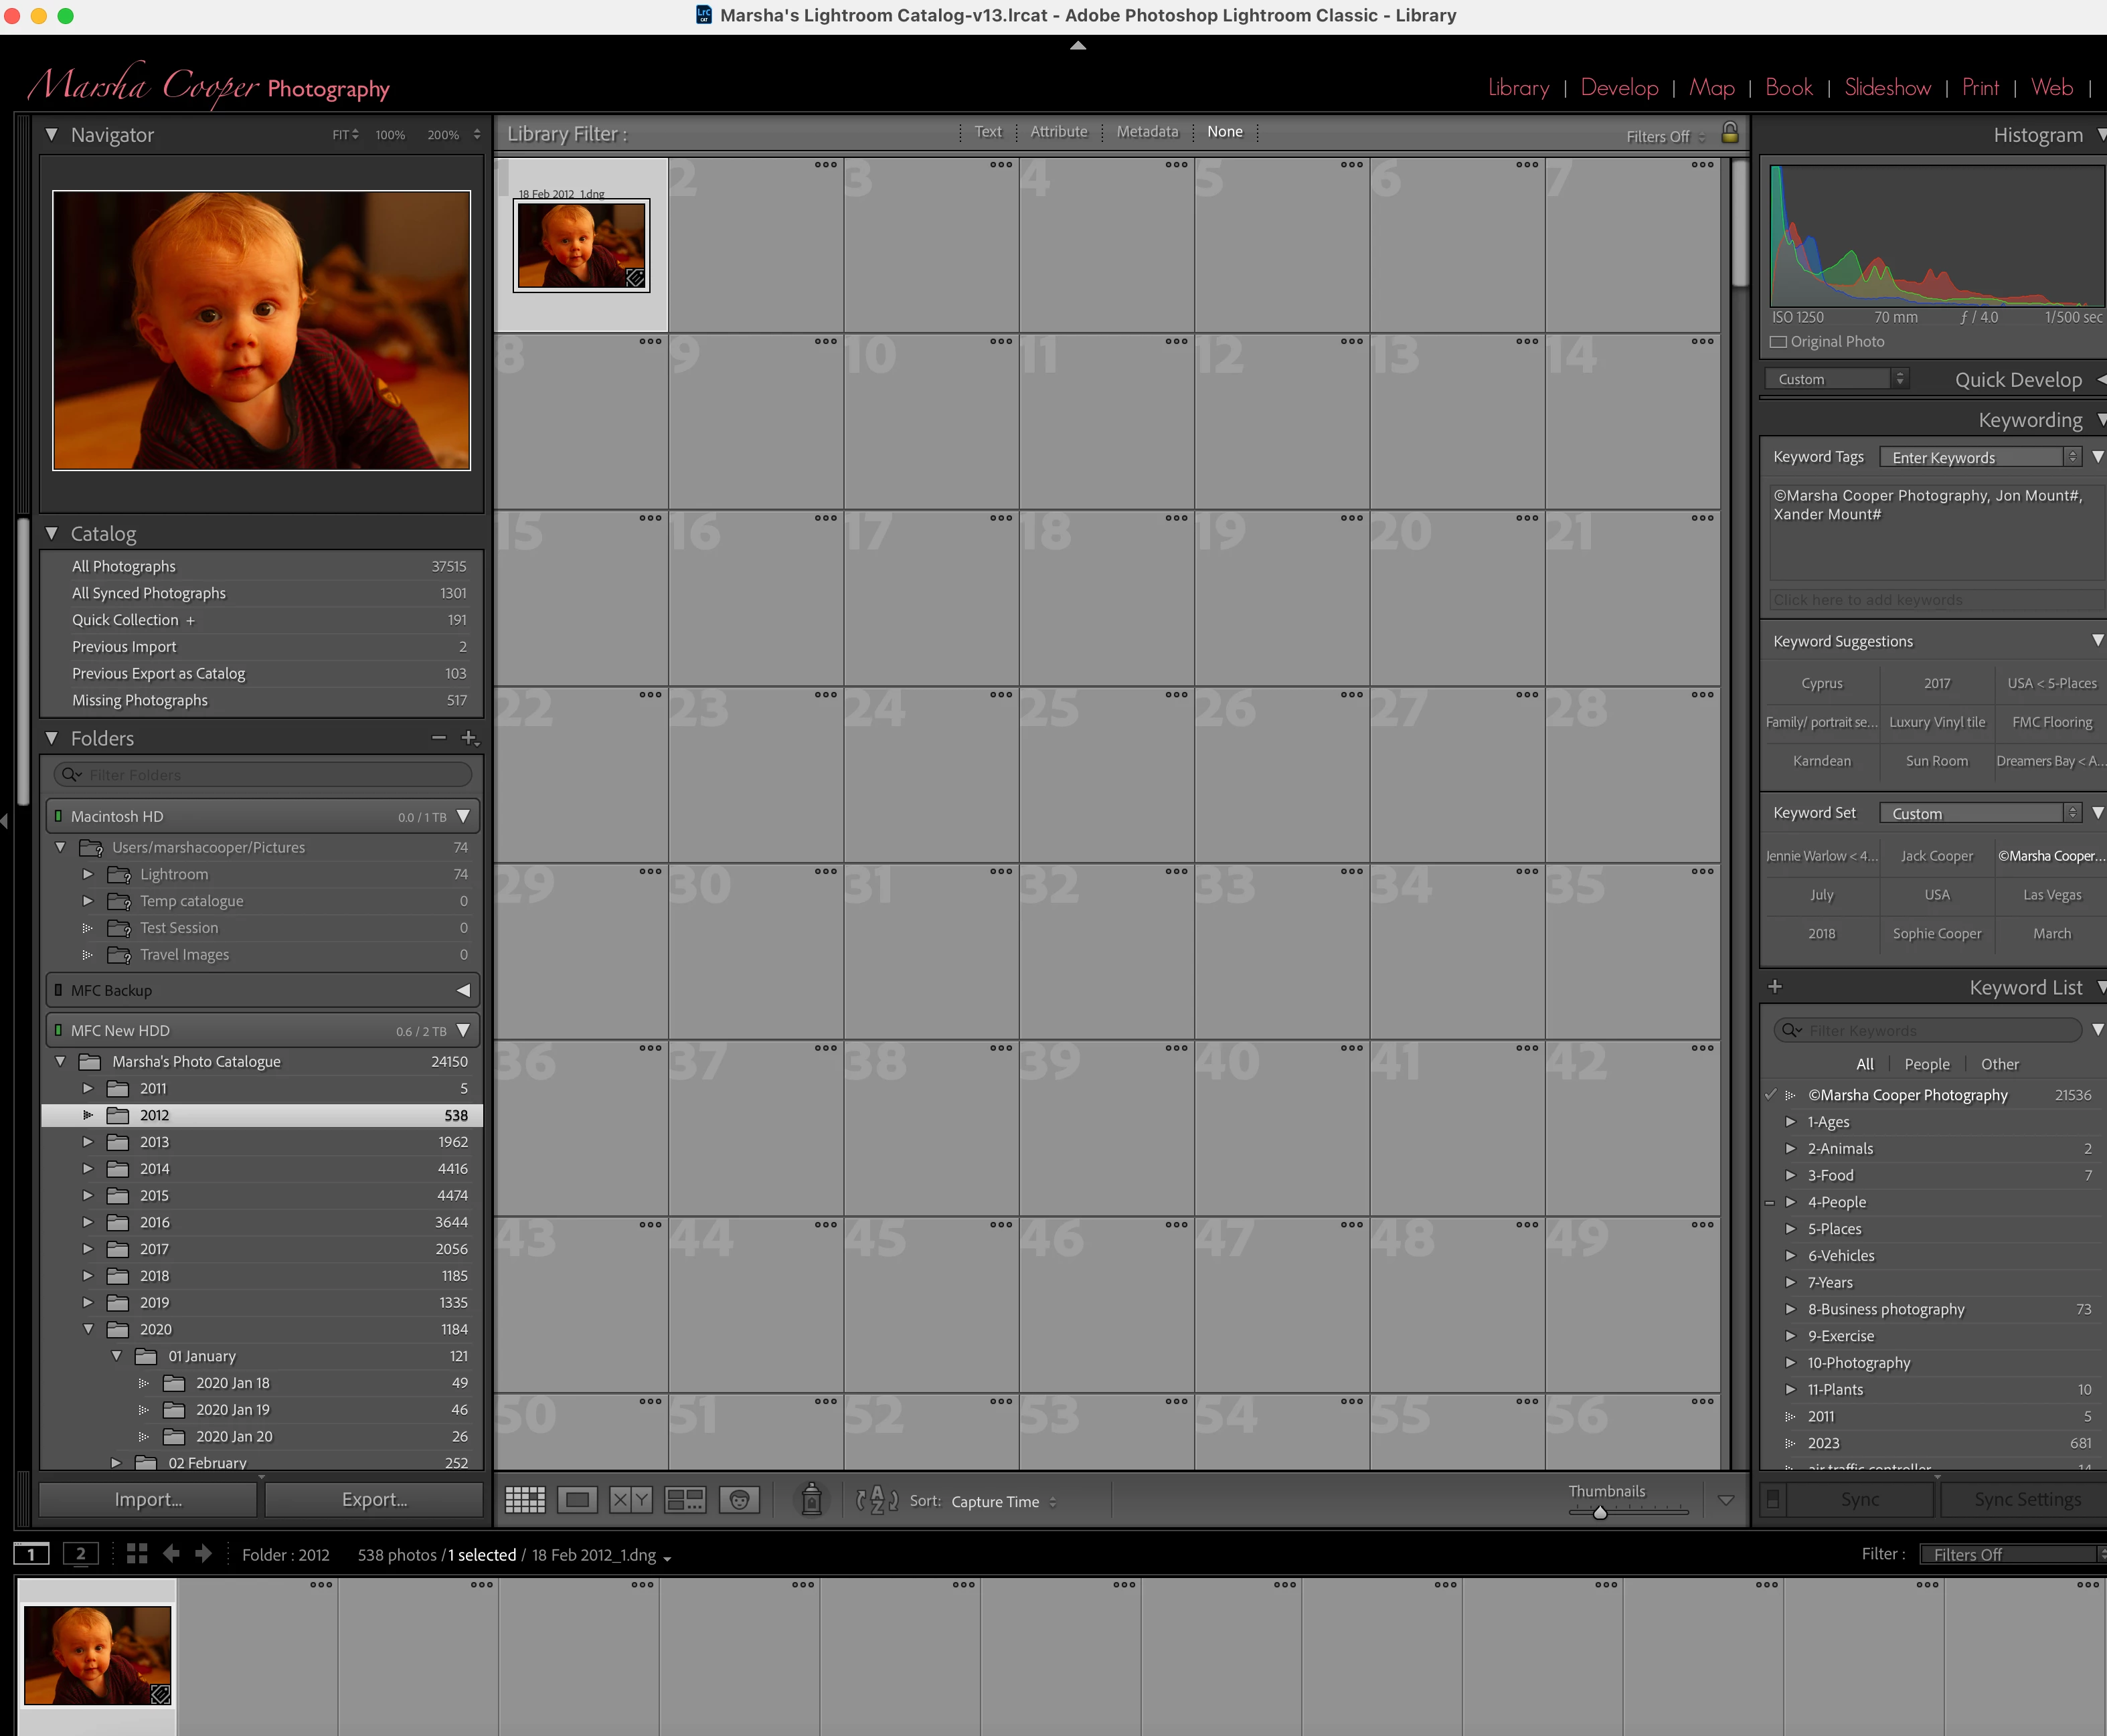Open the Develop module

[1619, 88]
